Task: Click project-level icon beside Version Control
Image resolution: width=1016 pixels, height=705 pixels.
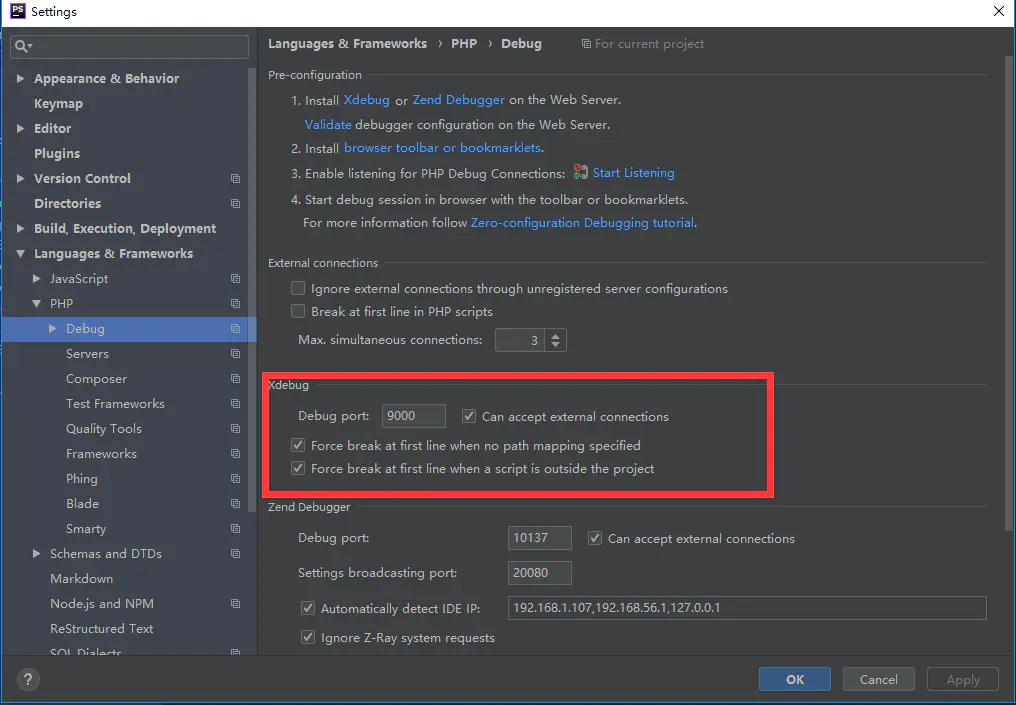Action: 235,178
